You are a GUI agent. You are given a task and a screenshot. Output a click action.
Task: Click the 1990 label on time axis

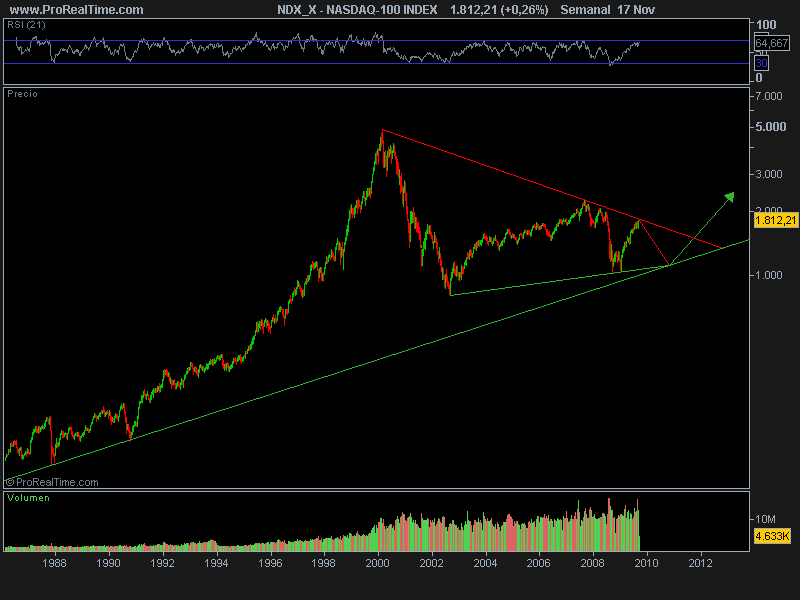pyautogui.click(x=108, y=563)
